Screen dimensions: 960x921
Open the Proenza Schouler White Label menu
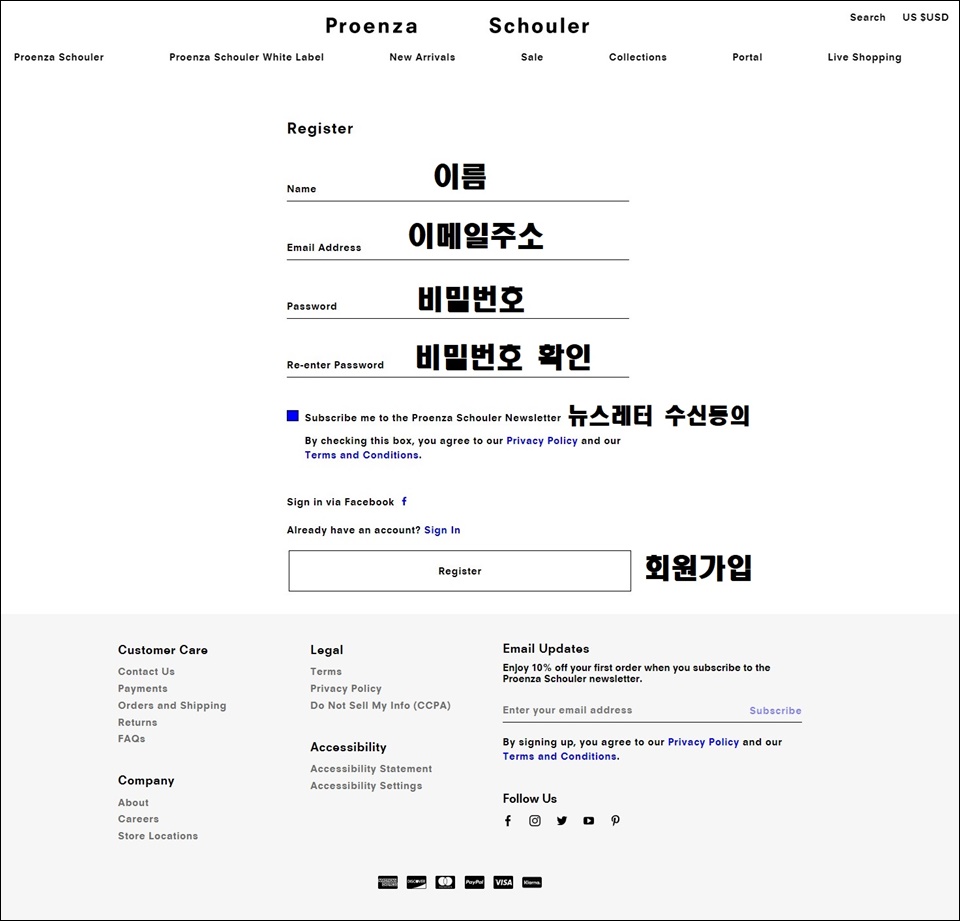(x=246, y=57)
